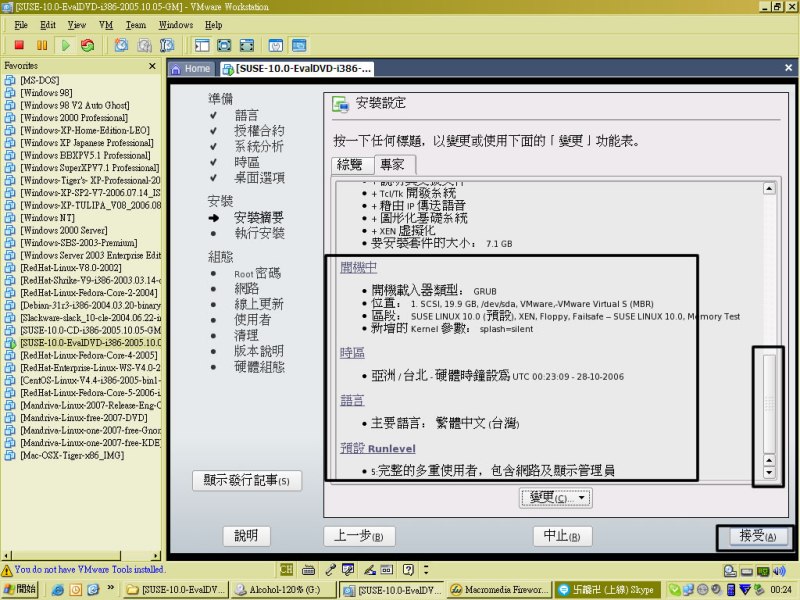The width and height of the screenshot is (800, 600).
Task: Click the IME help question-mark icon
Action: point(408,569)
